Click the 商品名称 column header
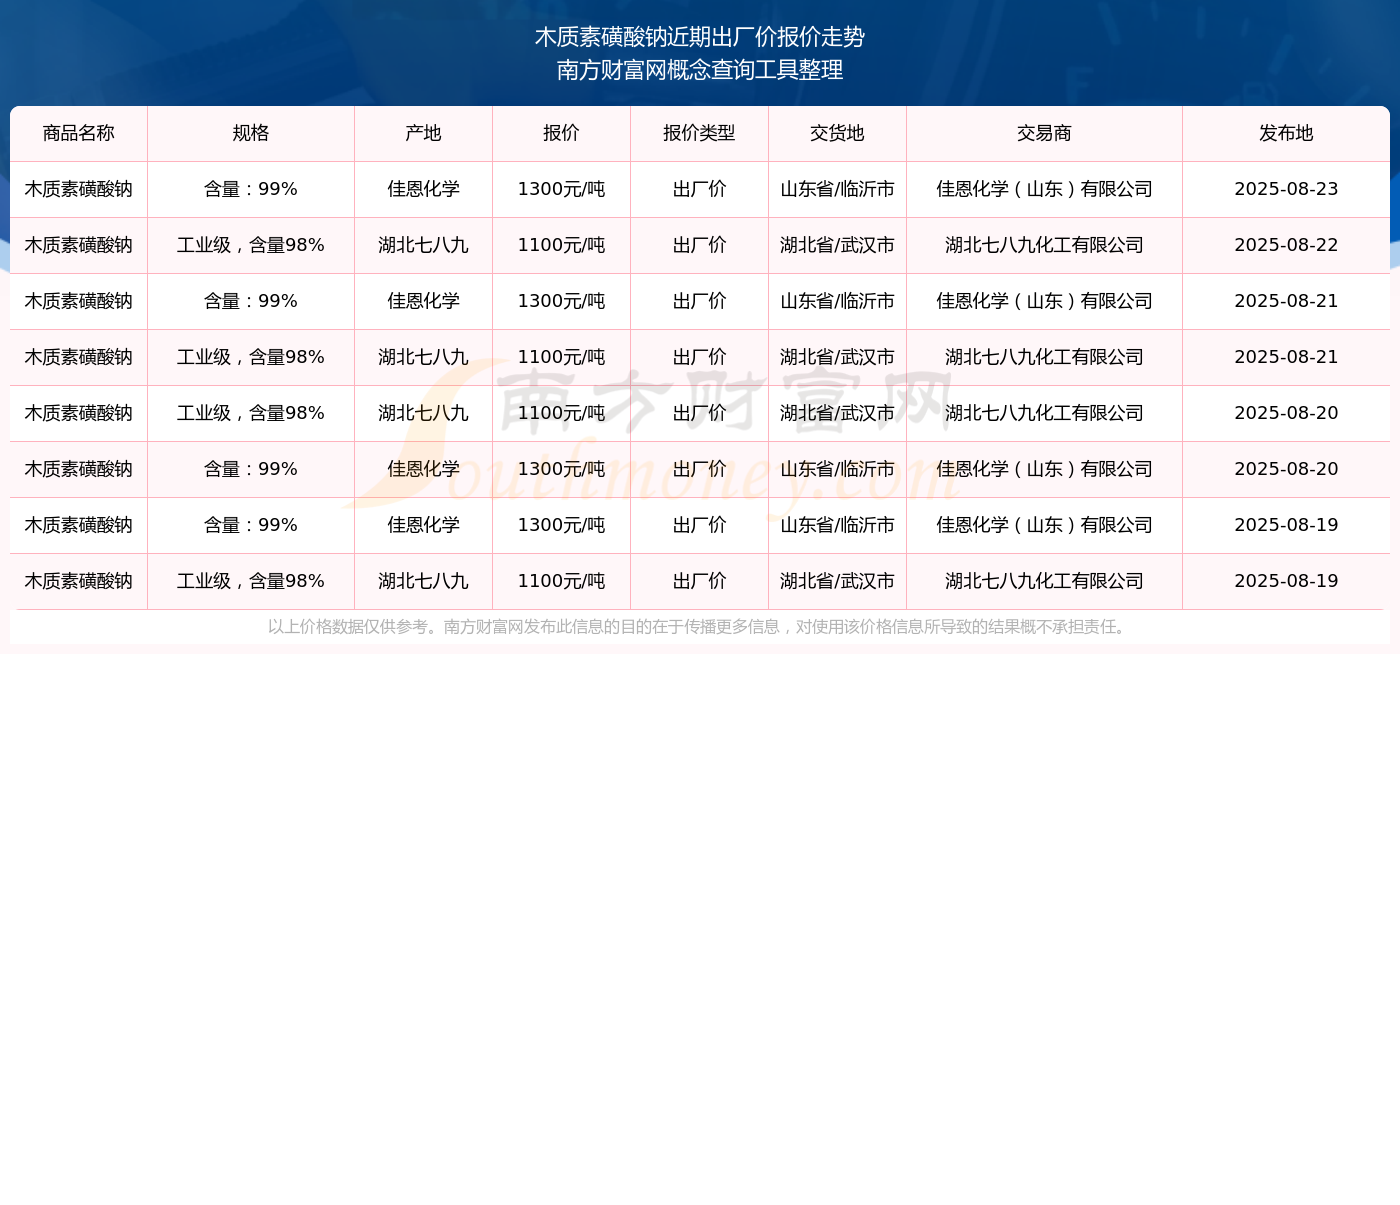The image size is (1400, 1205). [x=79, y=134]
